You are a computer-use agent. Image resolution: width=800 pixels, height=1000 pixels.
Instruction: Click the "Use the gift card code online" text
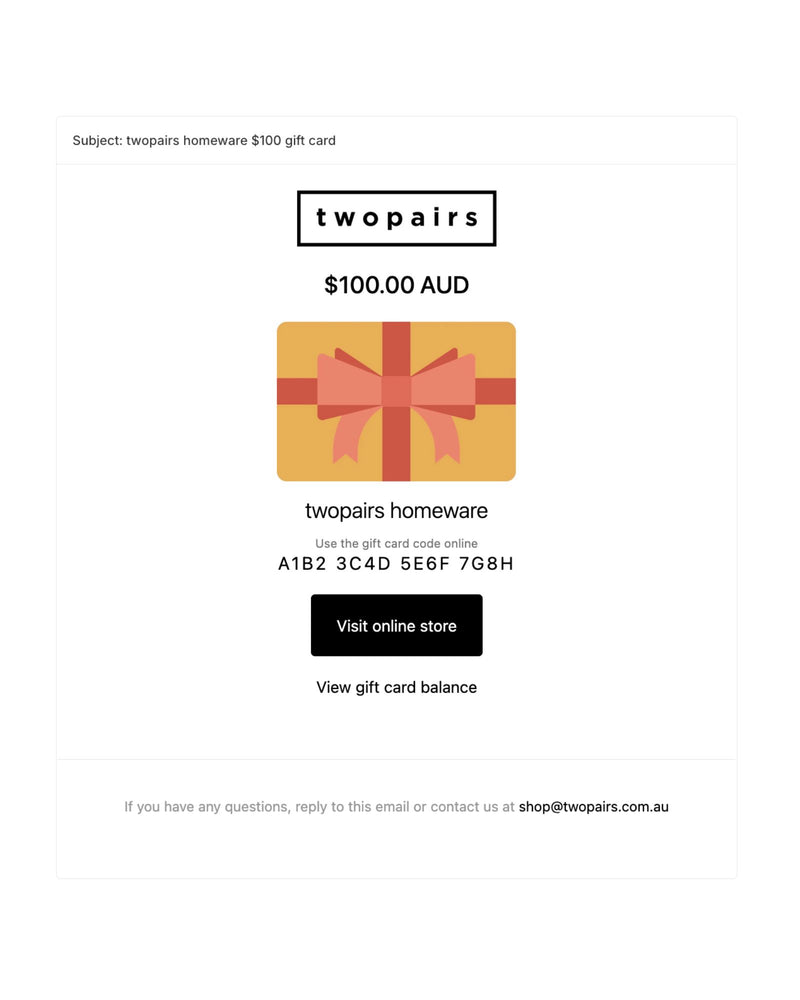396,544
